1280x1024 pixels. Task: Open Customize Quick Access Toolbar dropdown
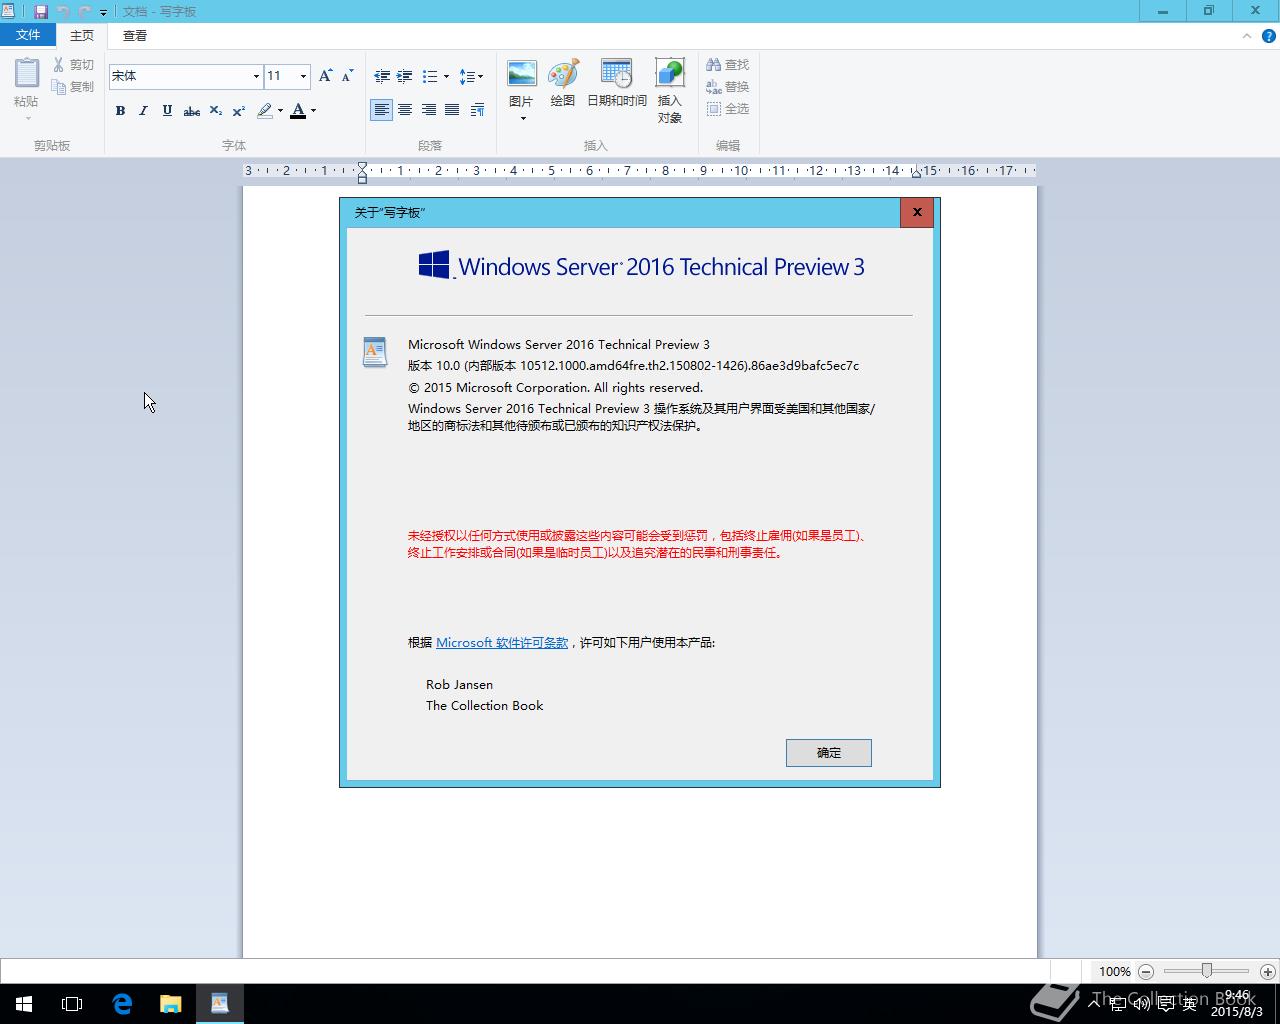[x=103, y=12]
